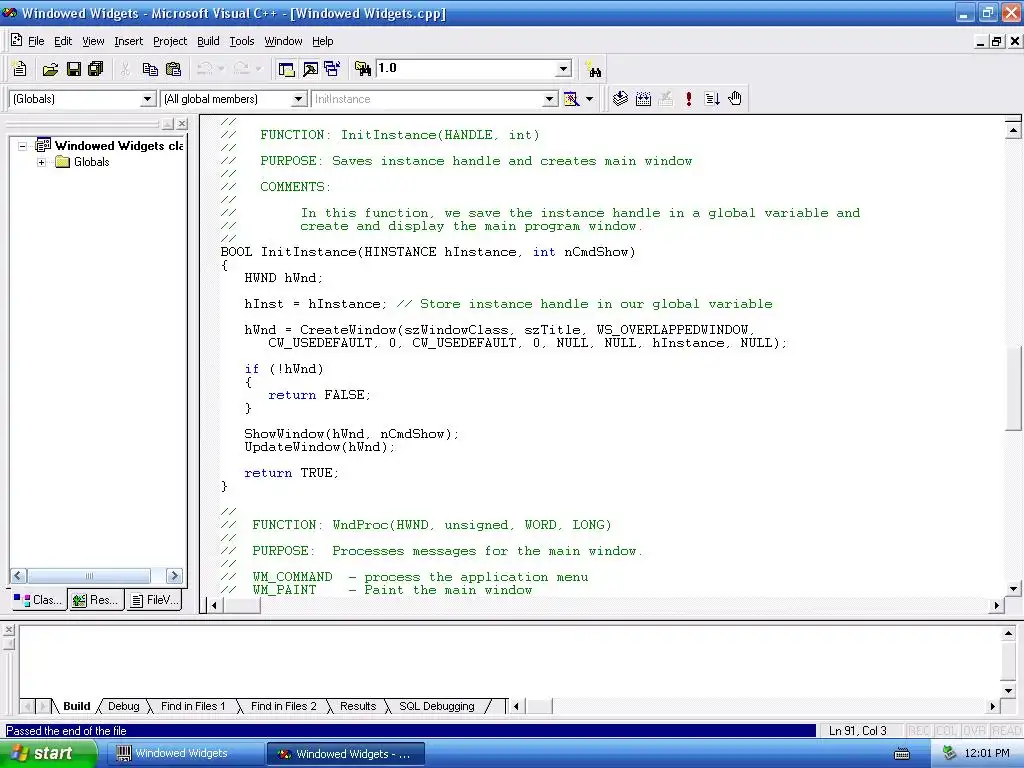Screen dimensions: 1024x768
Task: Select Windowed Widgets classes root item
Action: click(119, 146)
